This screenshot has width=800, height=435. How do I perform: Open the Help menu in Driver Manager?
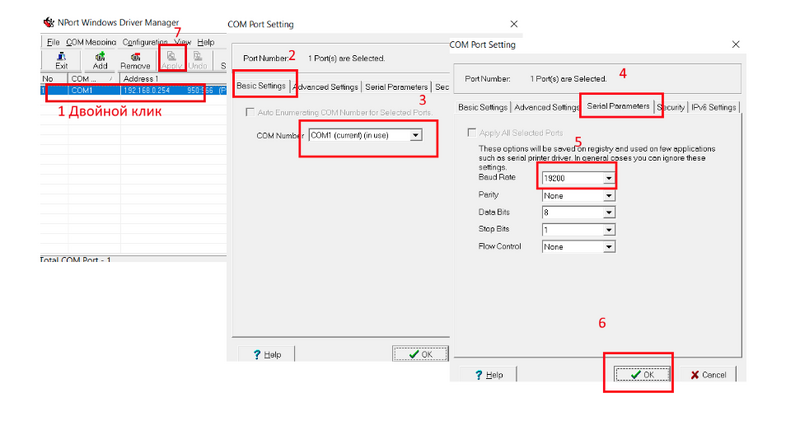[x=206, y=42]
